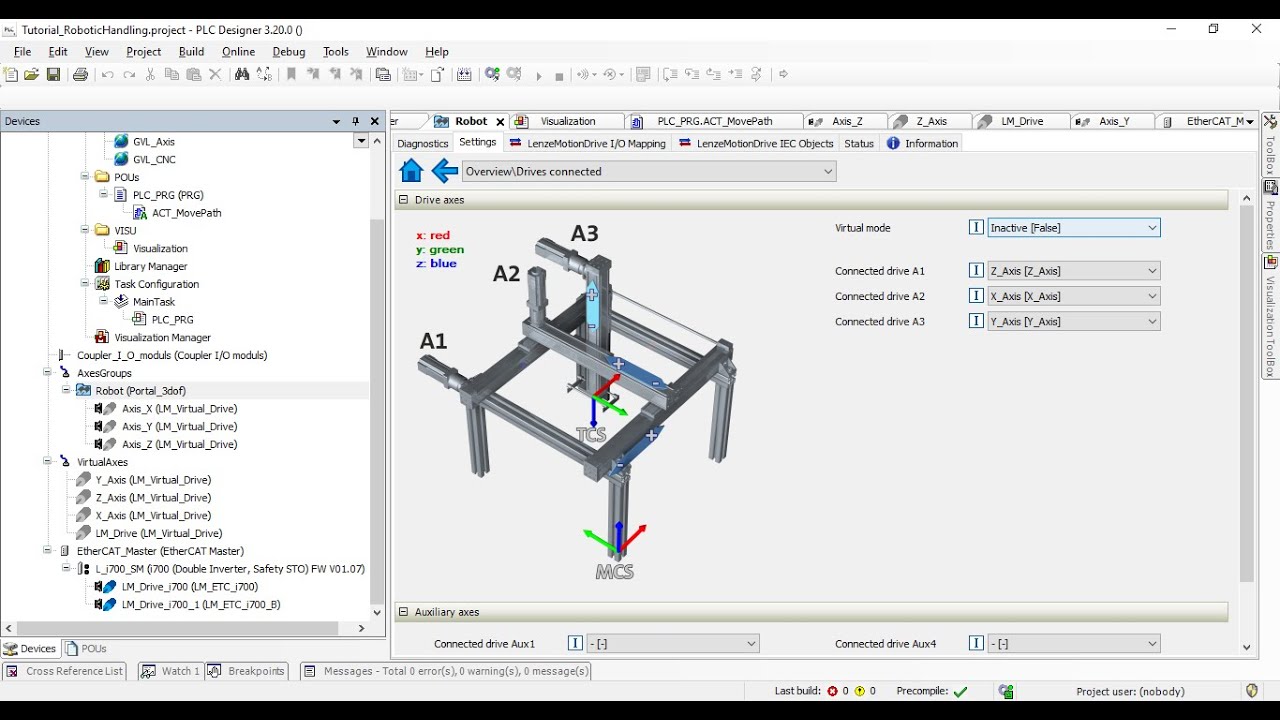Open the Debug menu
The image size is (1280, 720).
(x=289, y=52)
